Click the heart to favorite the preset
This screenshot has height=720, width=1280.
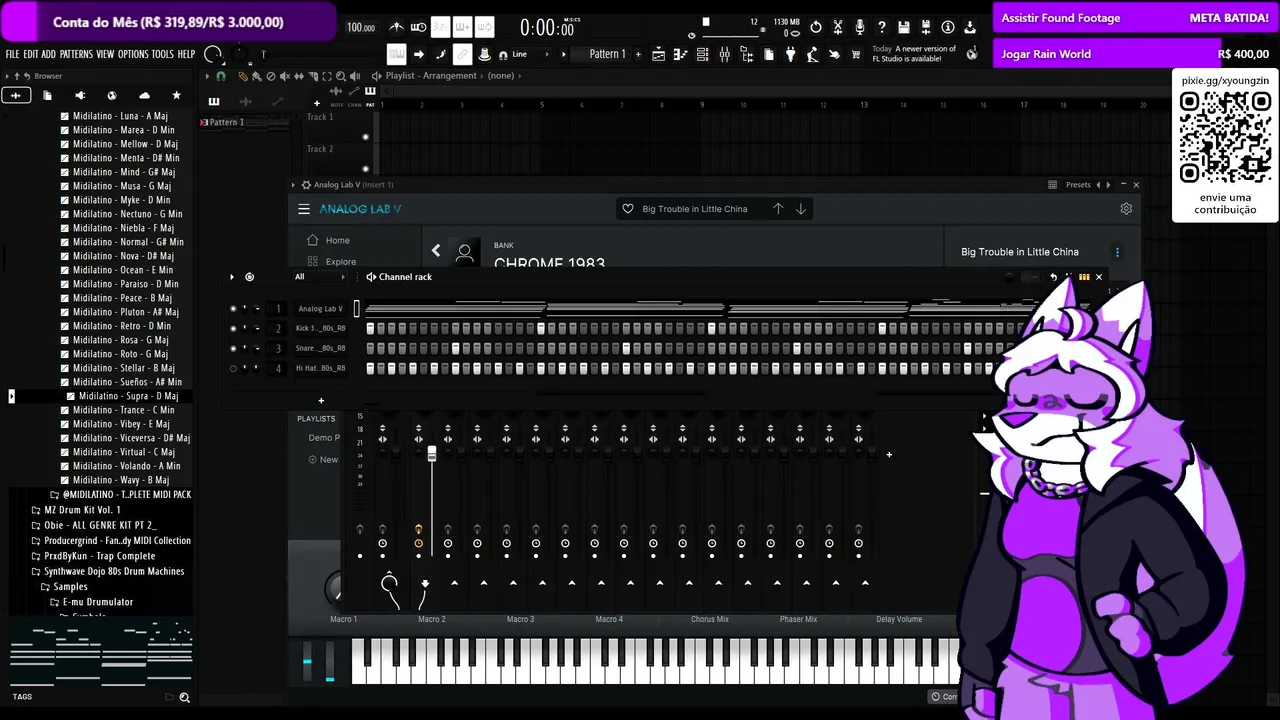tap(628, 209)
